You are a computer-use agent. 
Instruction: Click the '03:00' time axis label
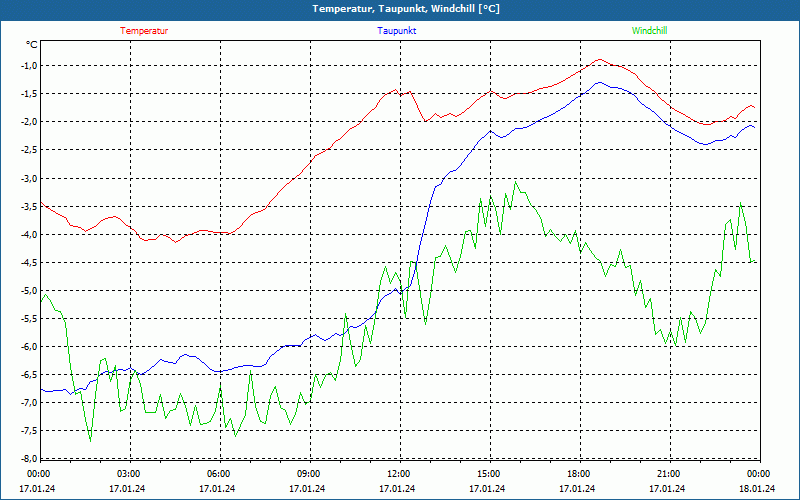(x=128, y=474)
